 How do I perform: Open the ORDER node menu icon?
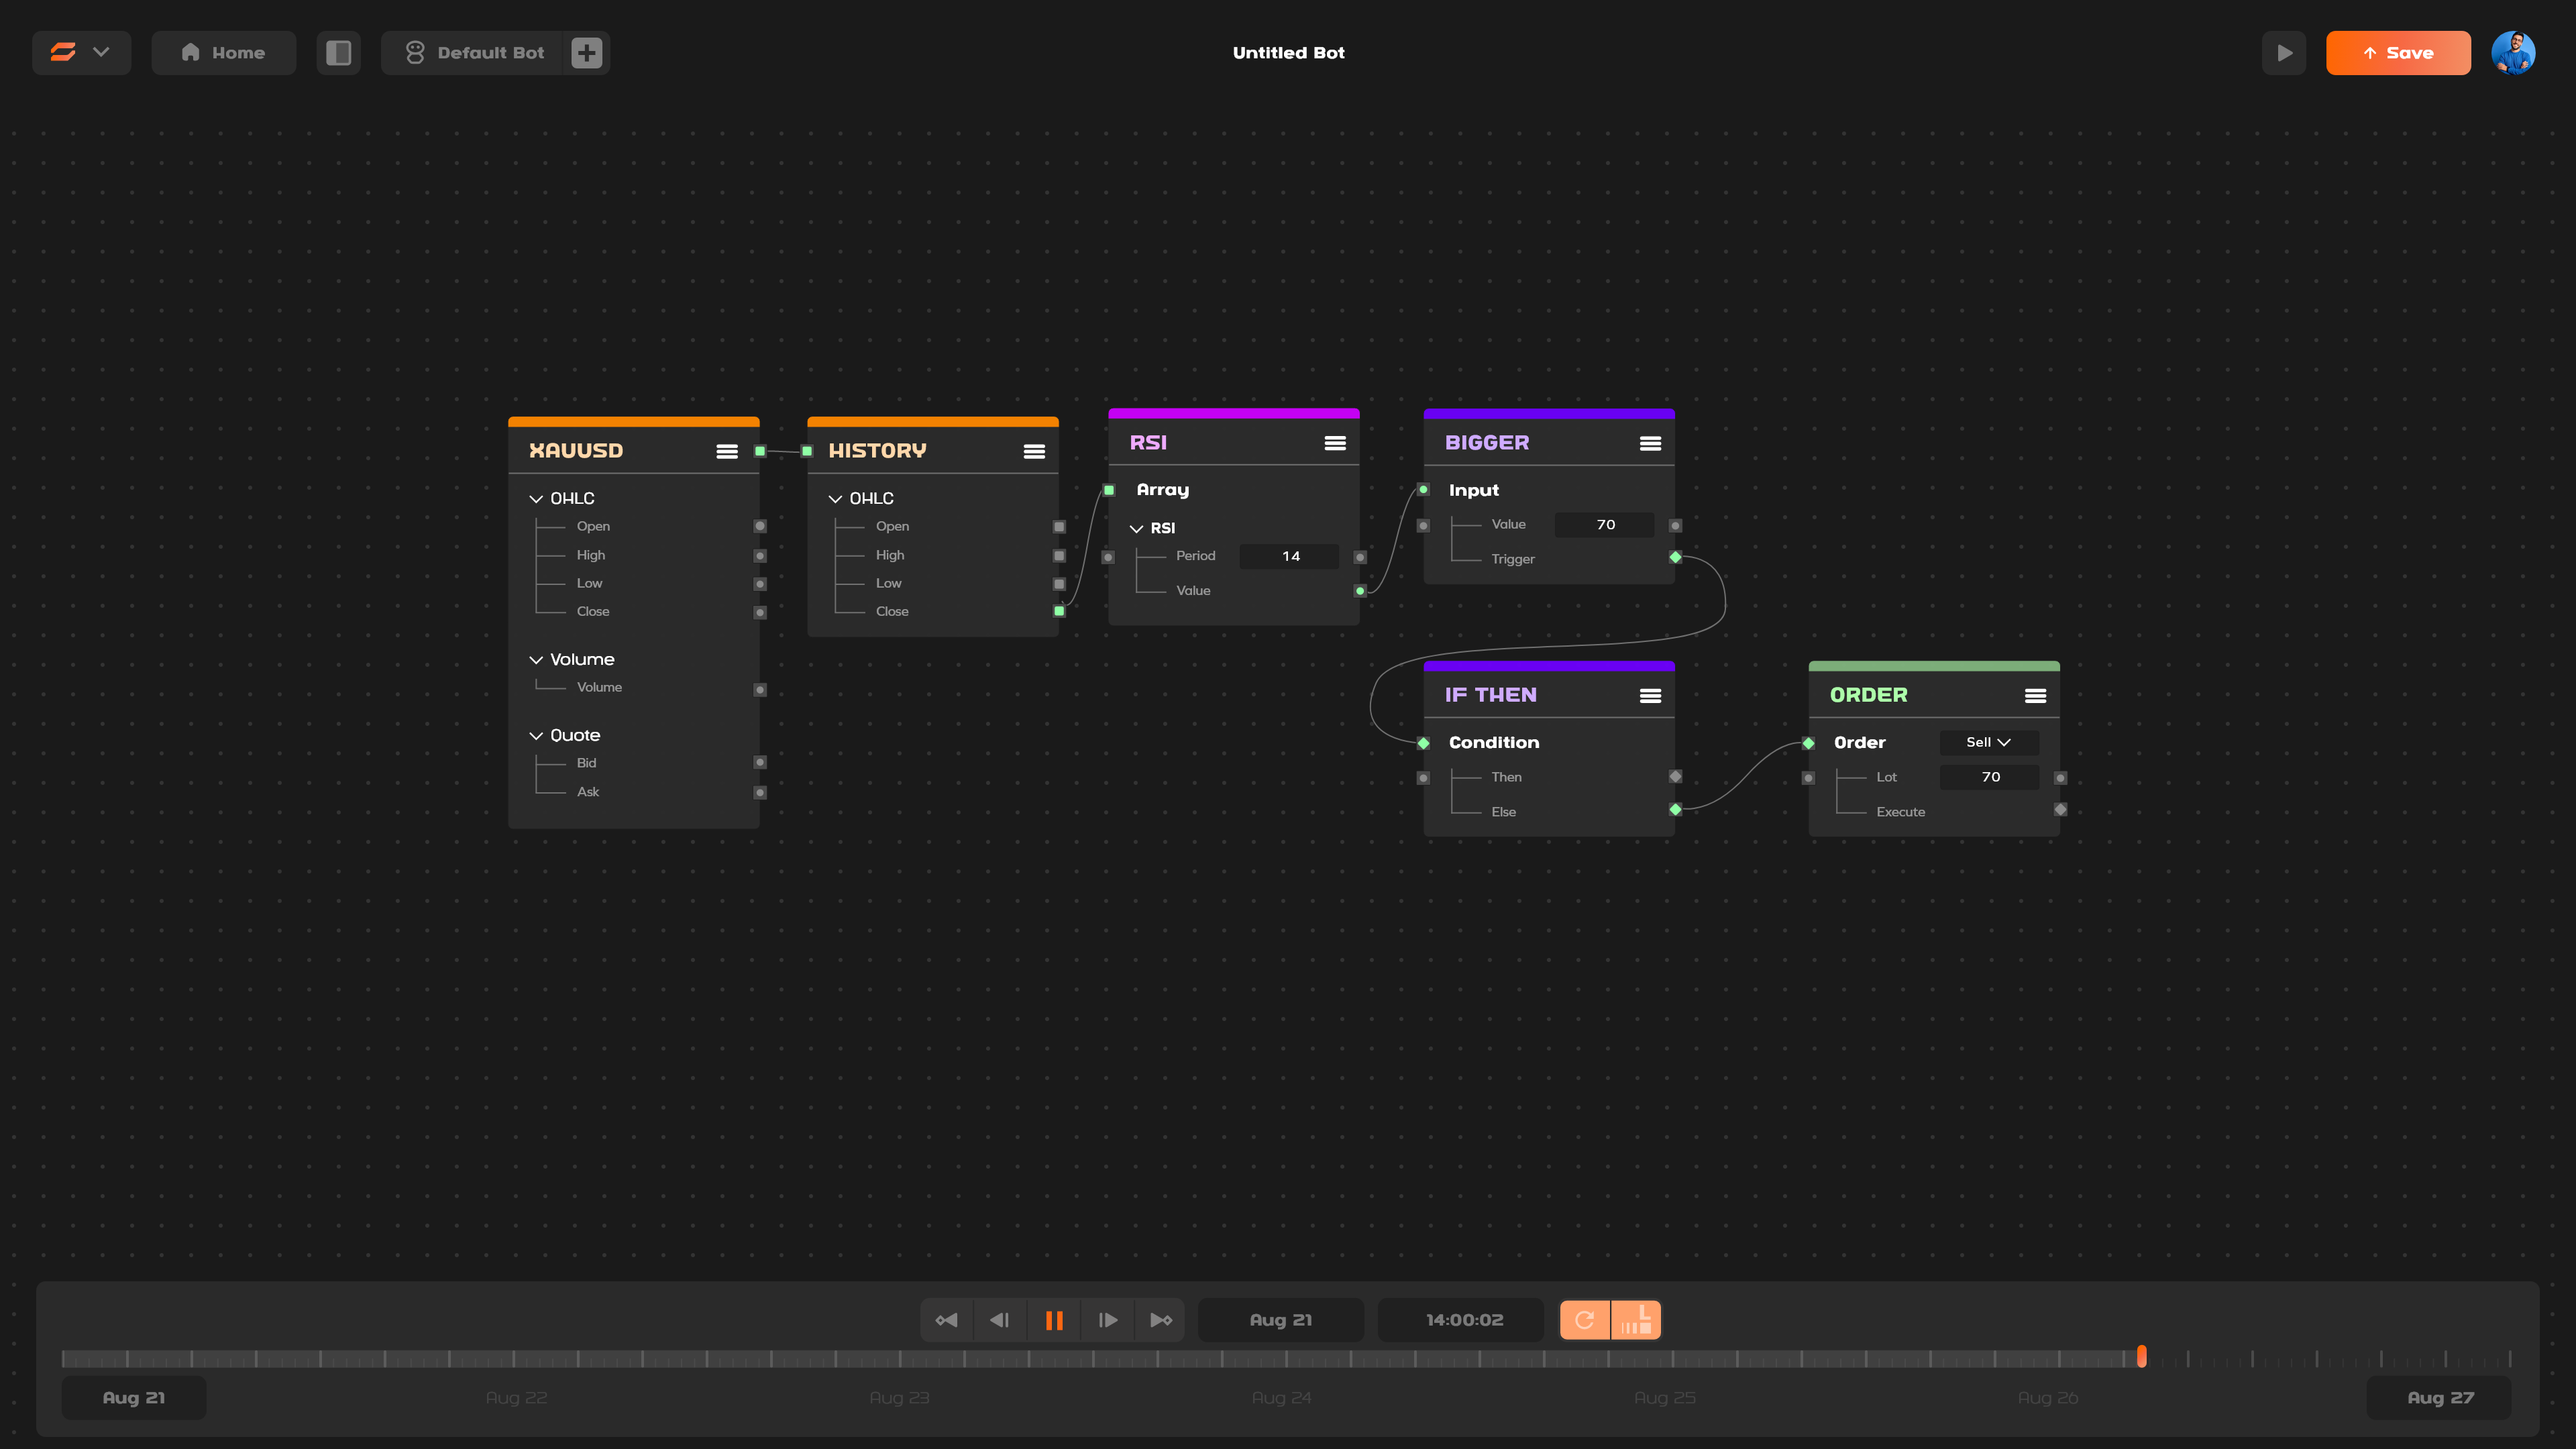pyautogui.click(x=2035, y=696)
